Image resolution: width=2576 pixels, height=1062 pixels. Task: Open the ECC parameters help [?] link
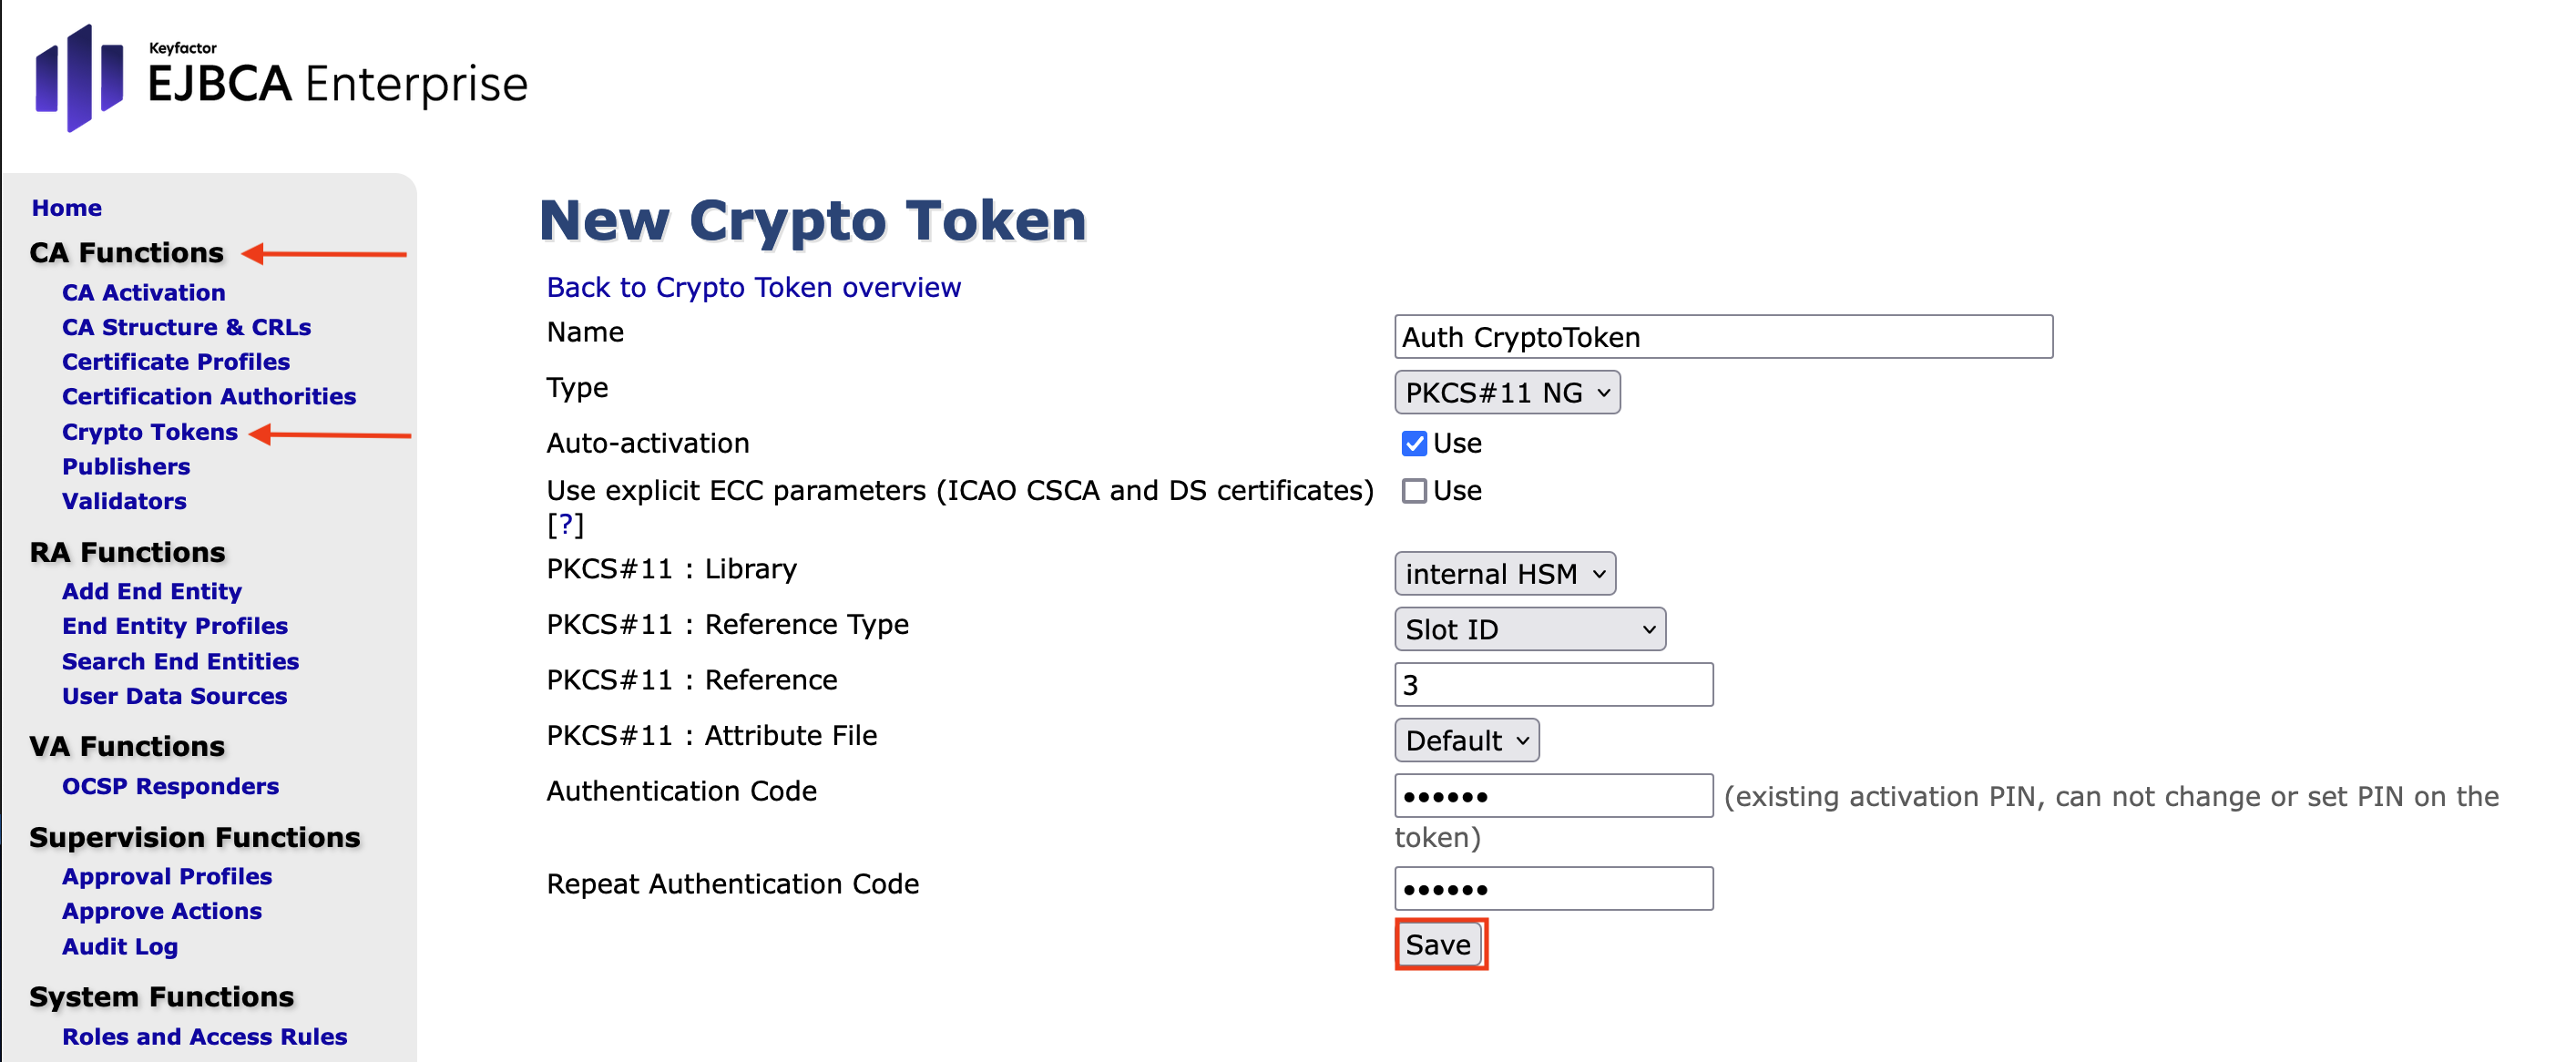pos(565,524)
